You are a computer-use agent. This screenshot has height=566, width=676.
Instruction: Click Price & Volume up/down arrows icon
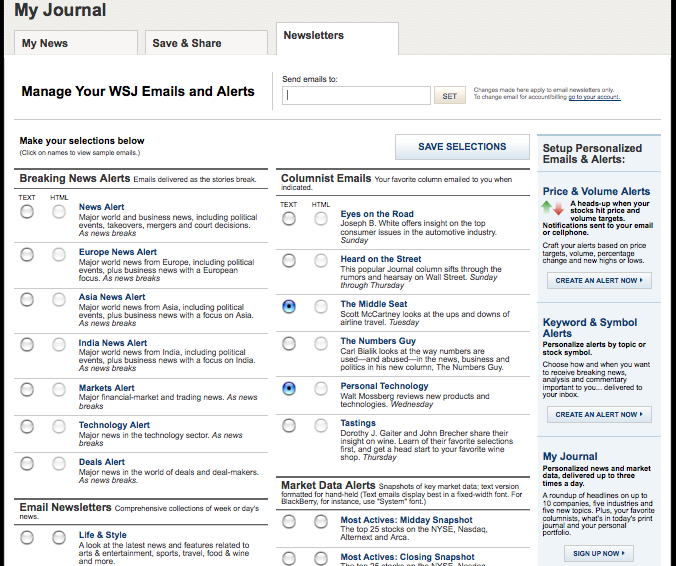point(553,208)
